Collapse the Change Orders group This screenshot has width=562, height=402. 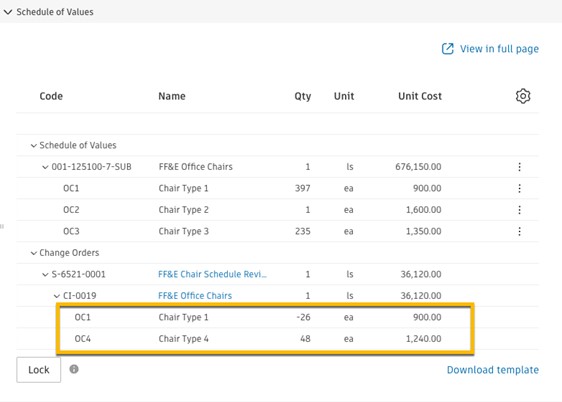coord(33,253)
